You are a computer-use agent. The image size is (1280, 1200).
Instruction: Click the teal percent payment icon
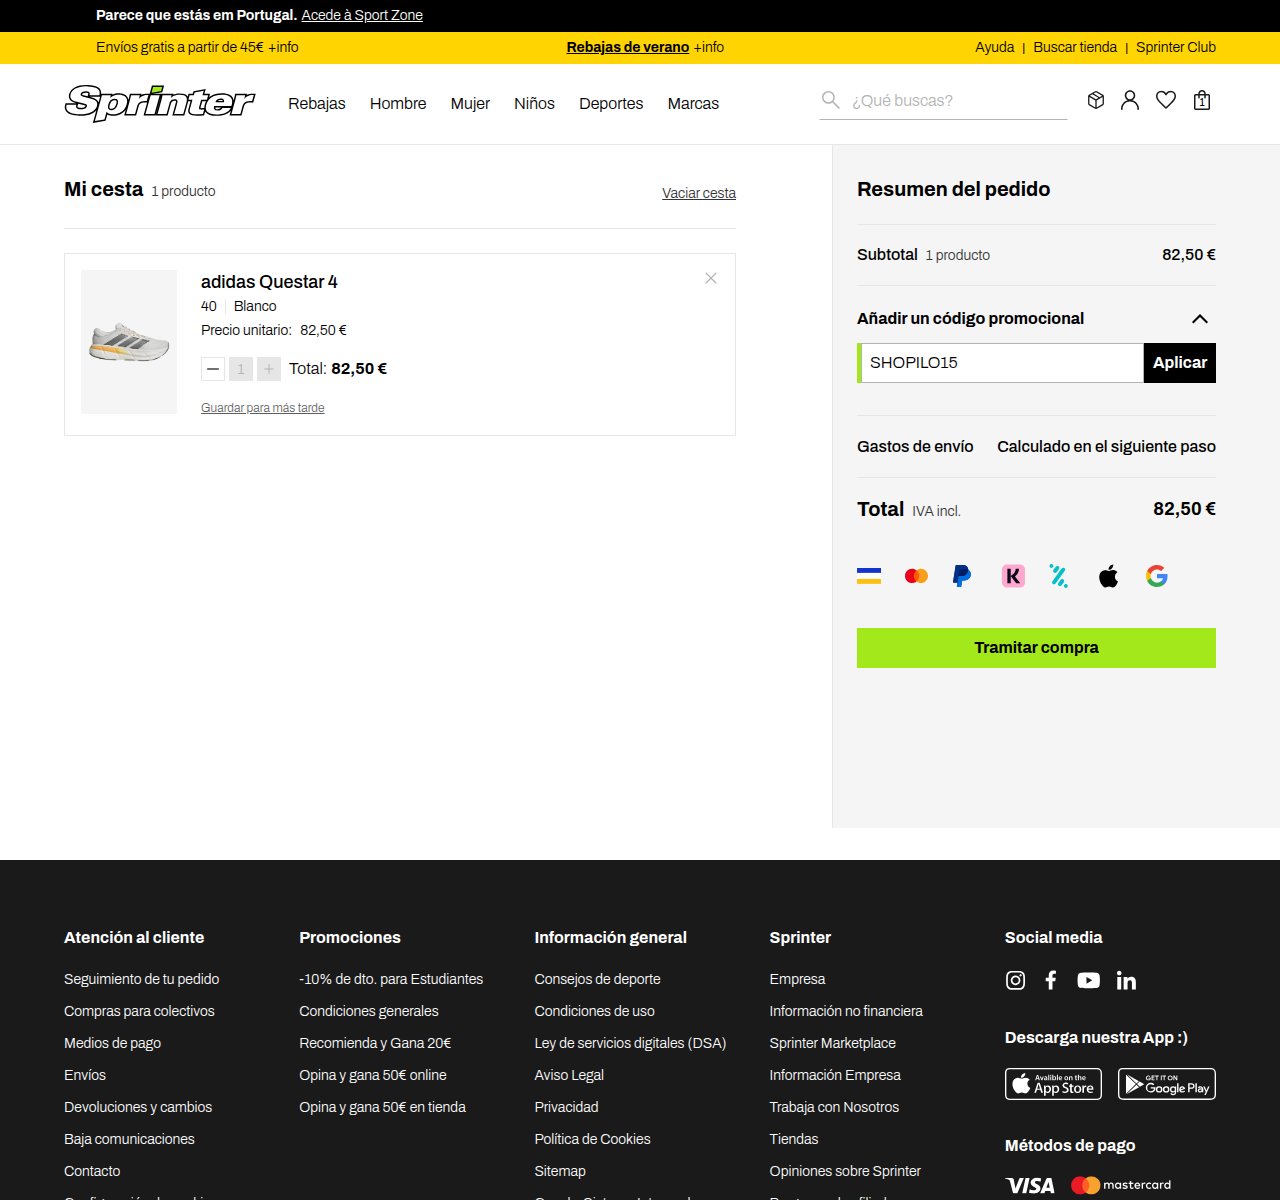click(x=1059, y=576)
